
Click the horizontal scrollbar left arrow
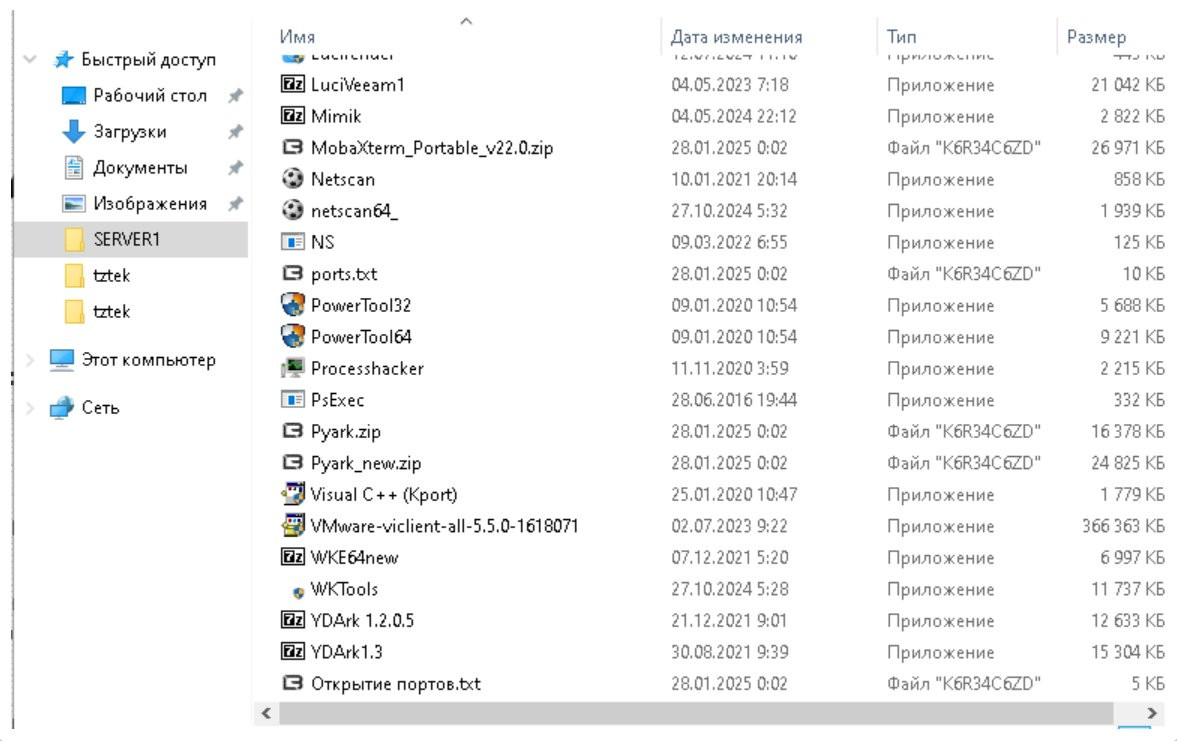pyautogui.click(x=266, y=713)
